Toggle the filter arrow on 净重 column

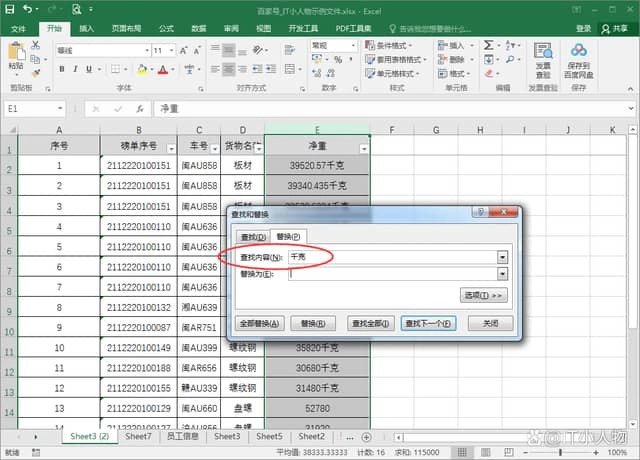coord(363,148)
